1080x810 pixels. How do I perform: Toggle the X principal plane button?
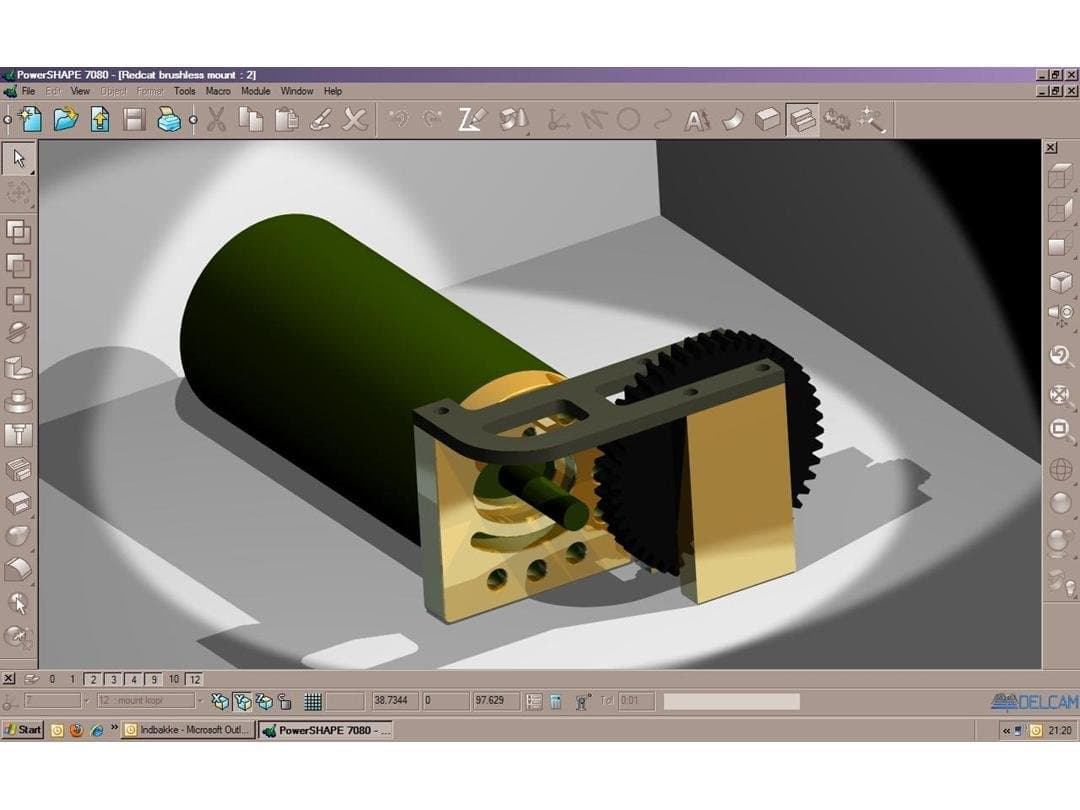point(220,701)
